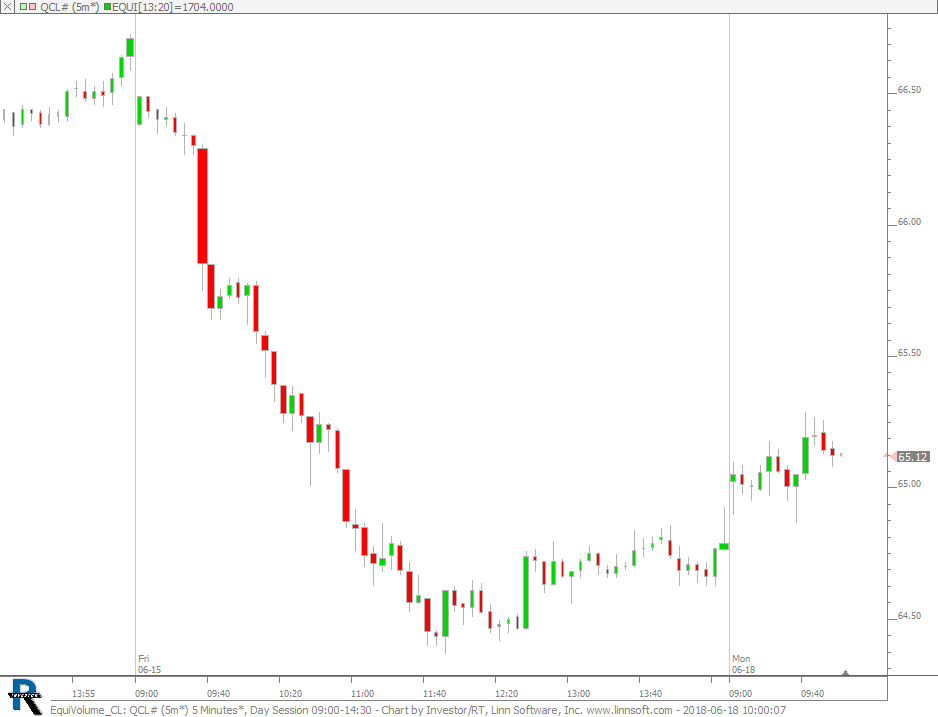Click the light green QCL# color swatch
This screenshot has width=938, height=717.
23,7
